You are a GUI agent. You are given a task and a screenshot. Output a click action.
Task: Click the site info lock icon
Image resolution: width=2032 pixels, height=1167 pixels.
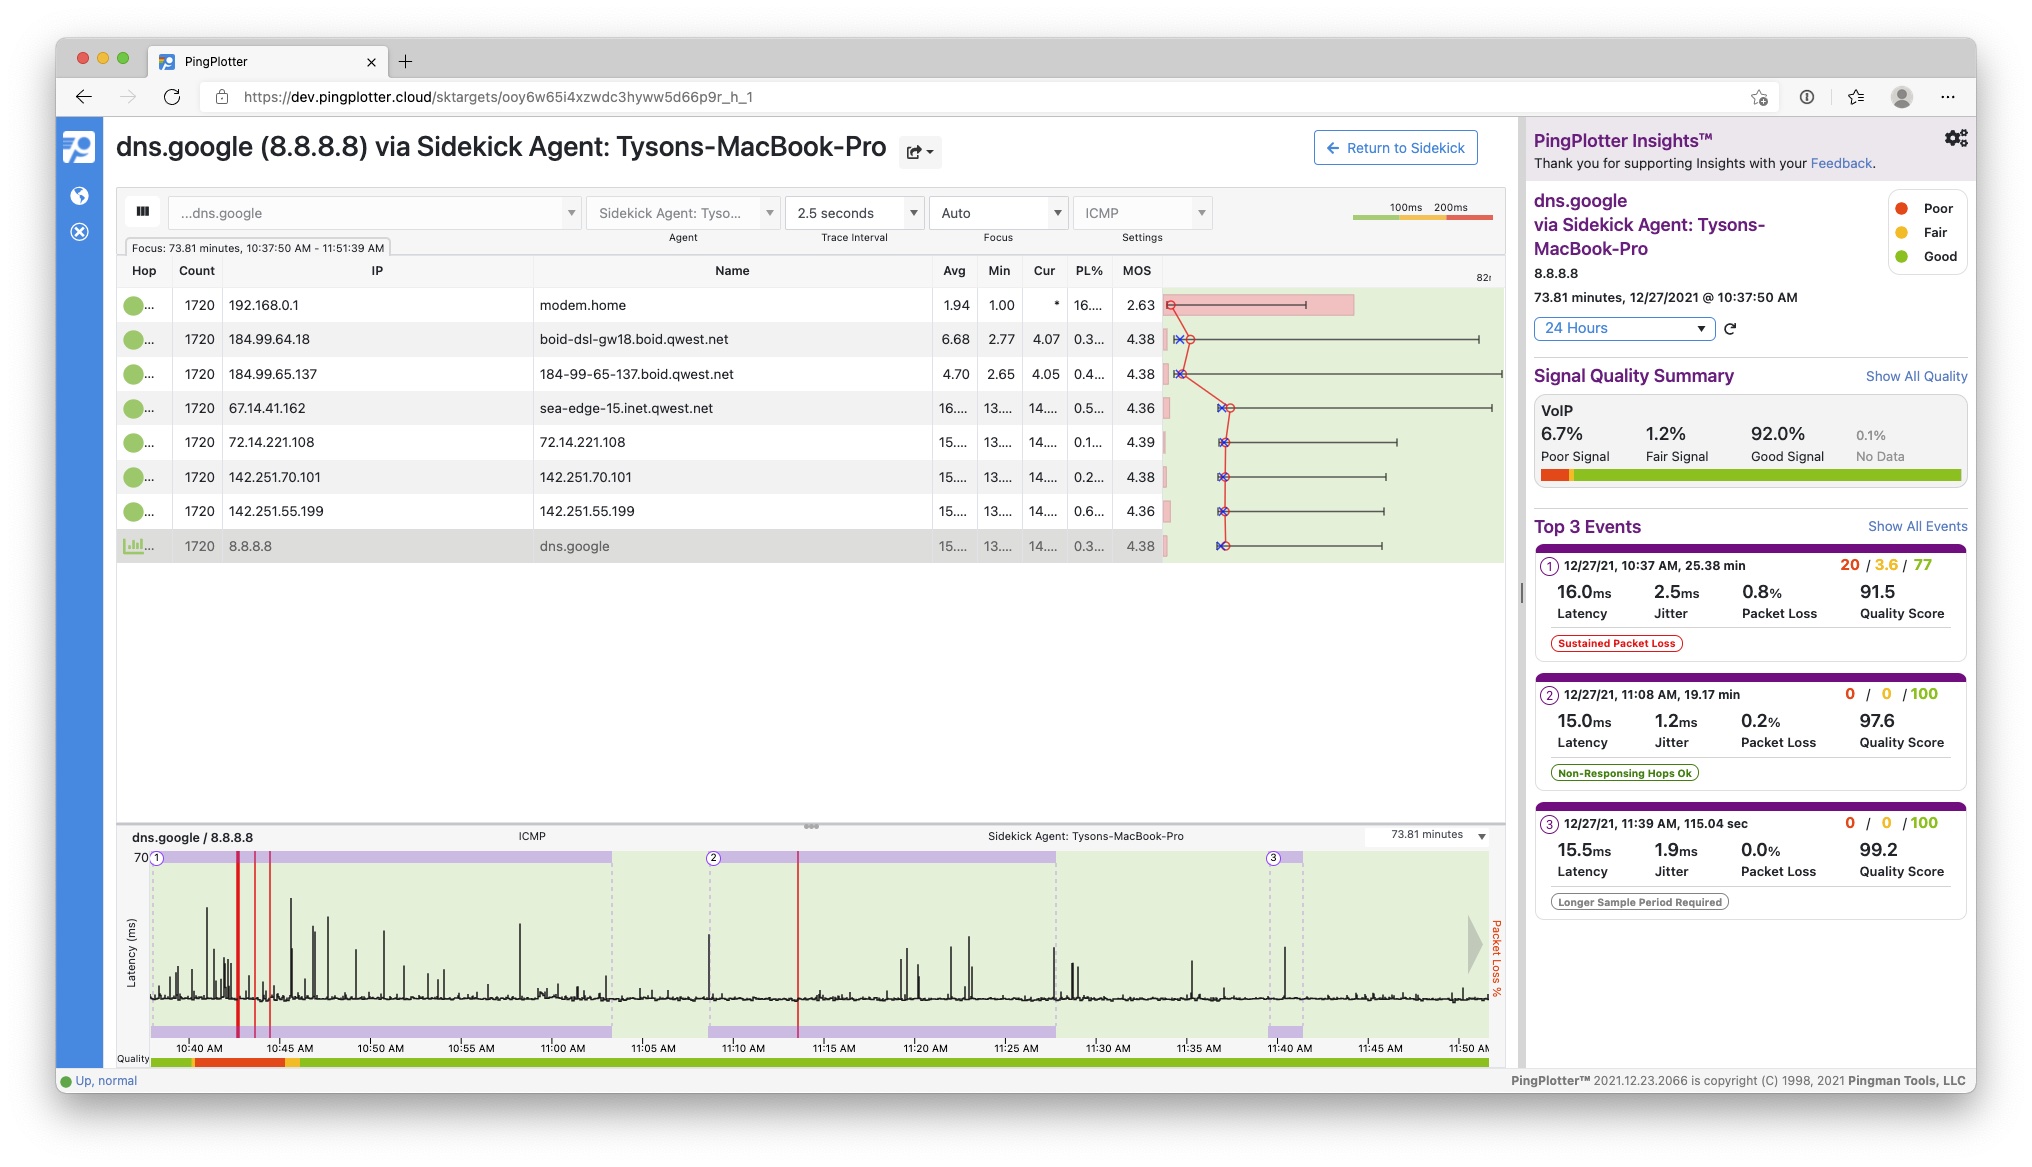click(222, 97)
